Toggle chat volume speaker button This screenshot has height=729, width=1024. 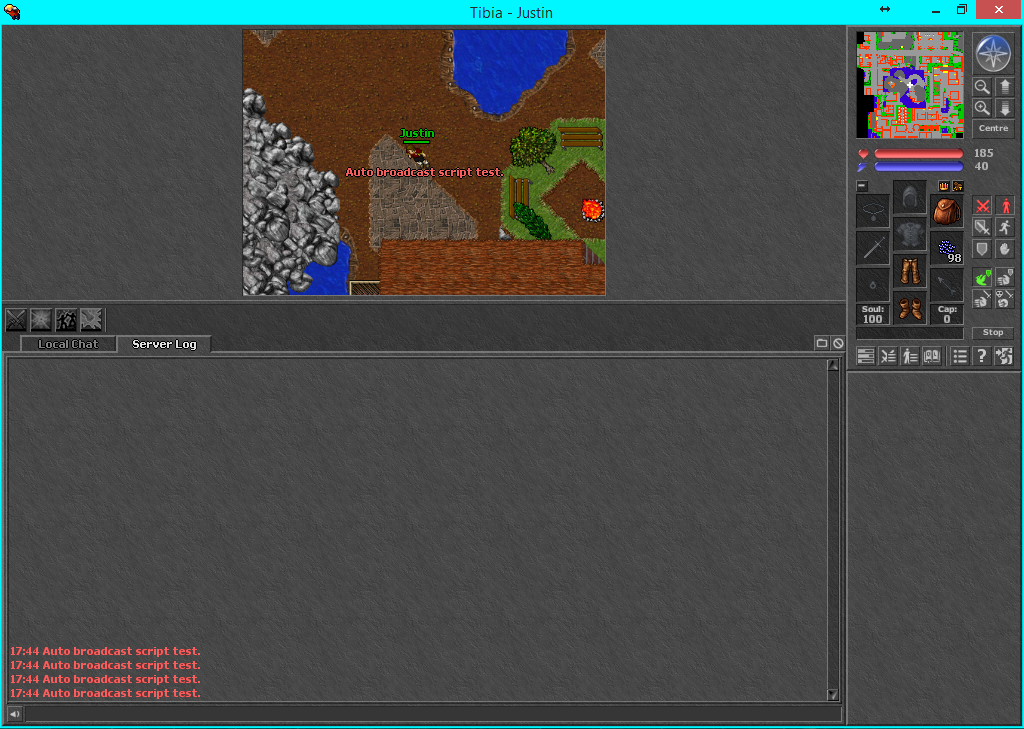14,714
